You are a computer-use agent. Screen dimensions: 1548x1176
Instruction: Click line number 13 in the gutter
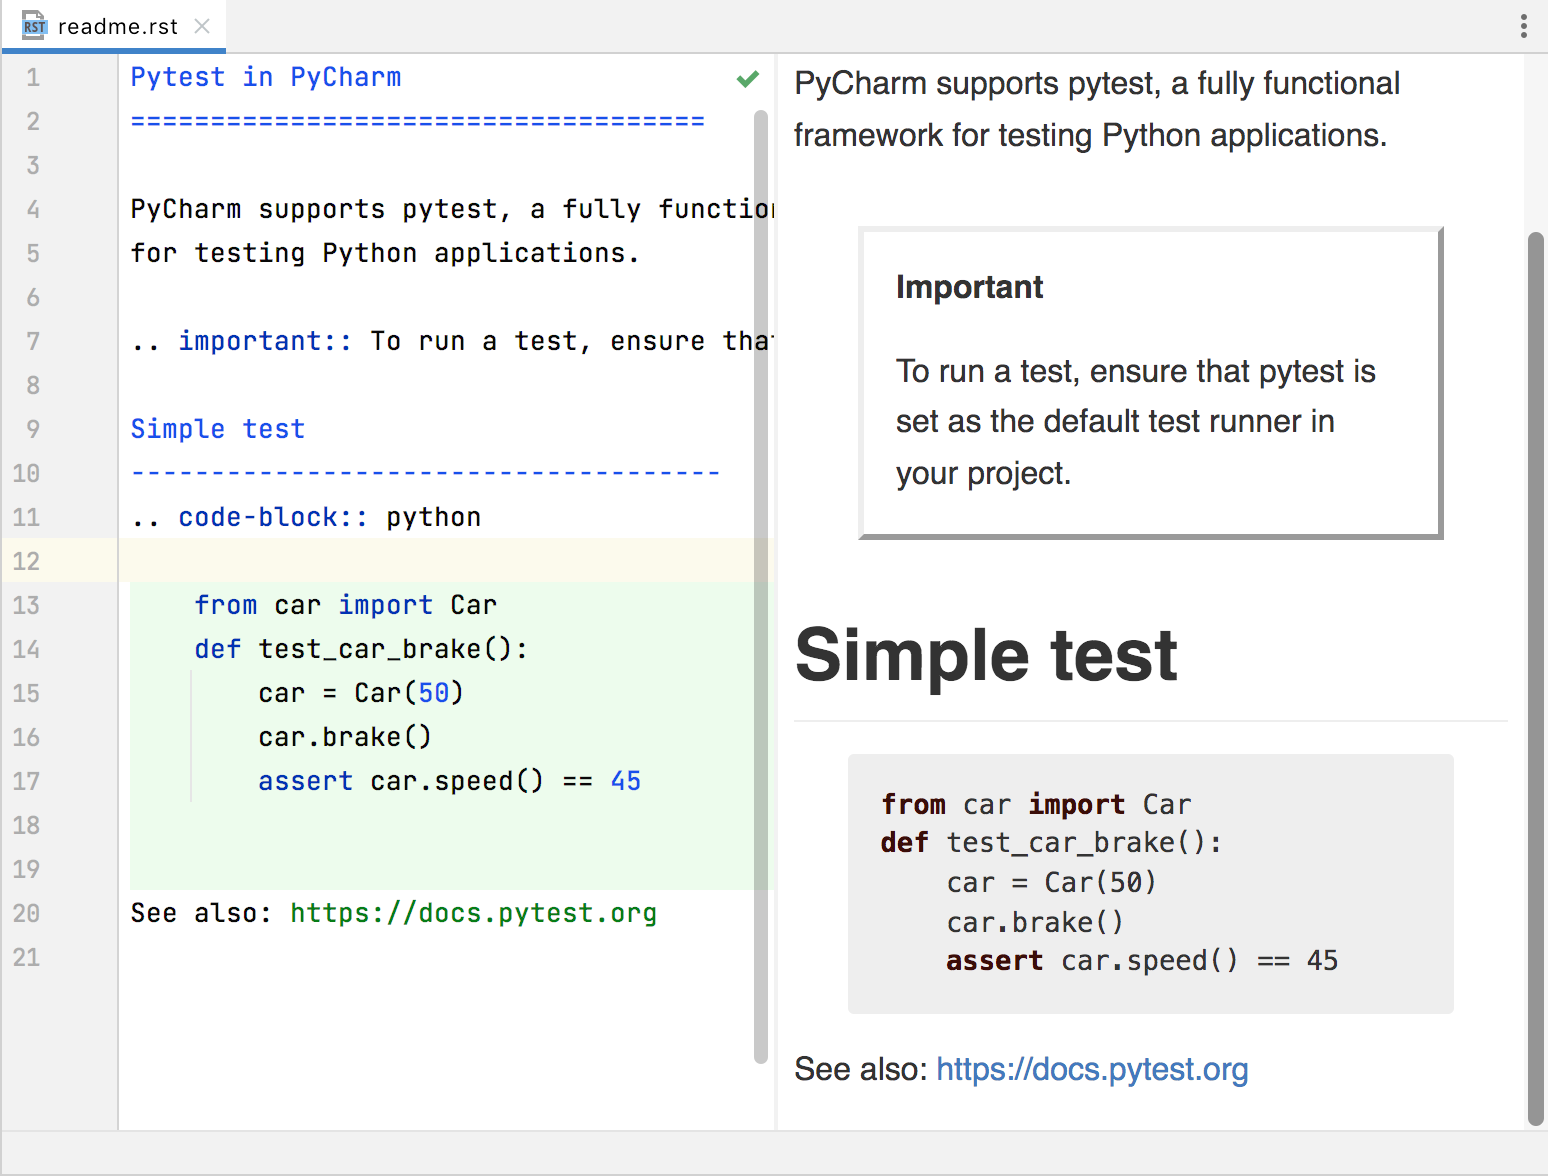(26, 605)
